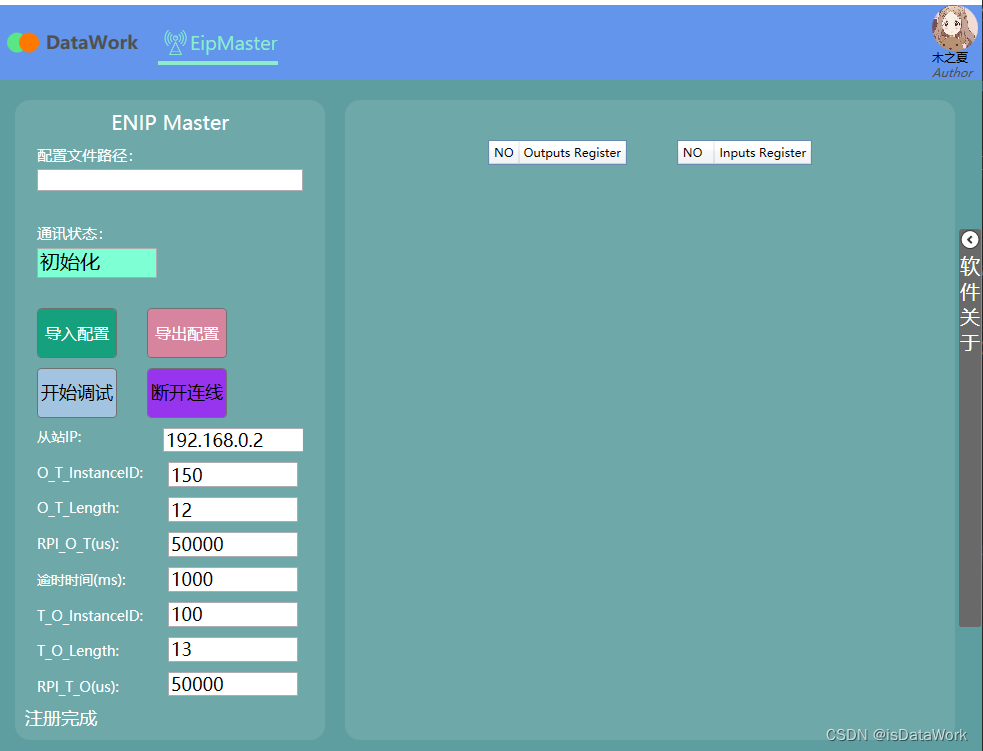Select the T_O_InstanceID field with 100
983x751 pixels.
(x=233, y=614)
